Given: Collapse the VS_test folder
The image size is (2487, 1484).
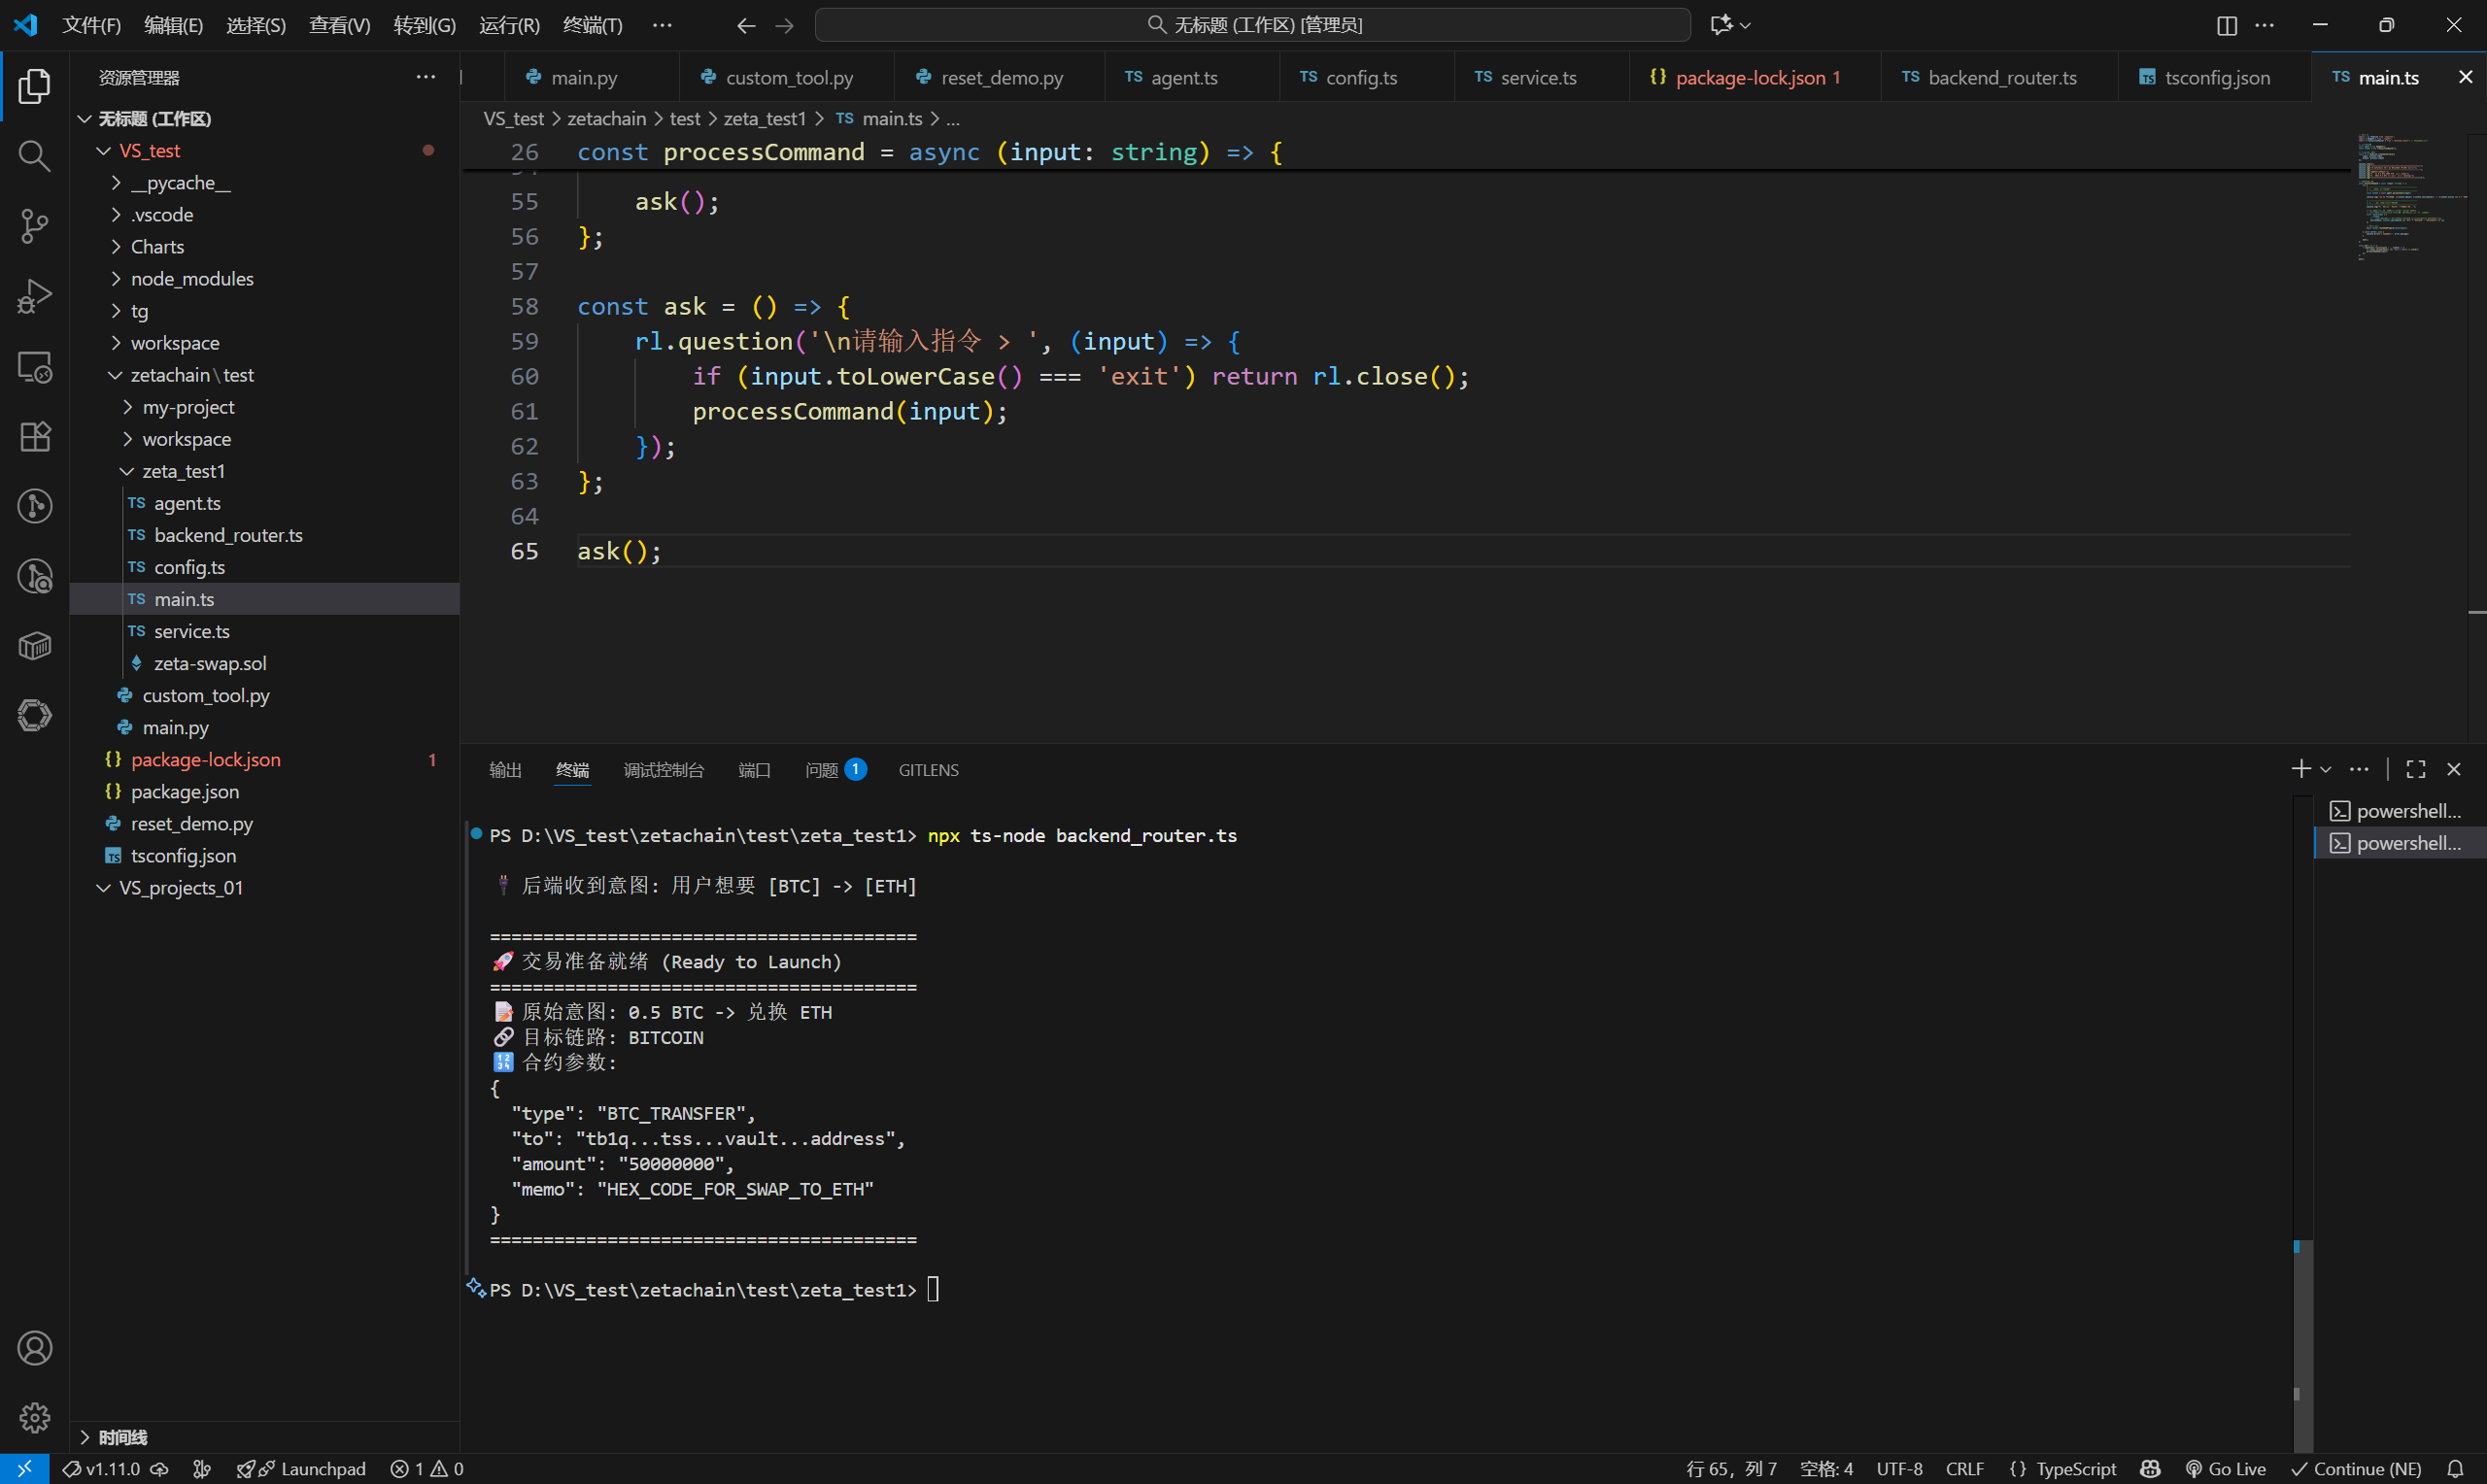Looking at the screenshot, I should point(265,151).
